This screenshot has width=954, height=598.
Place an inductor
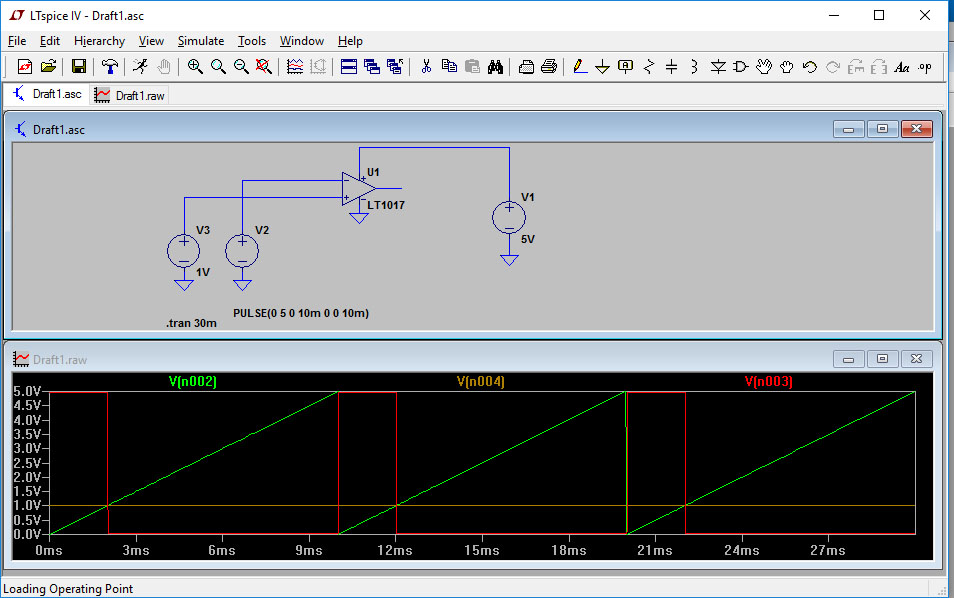click(694, 66)
